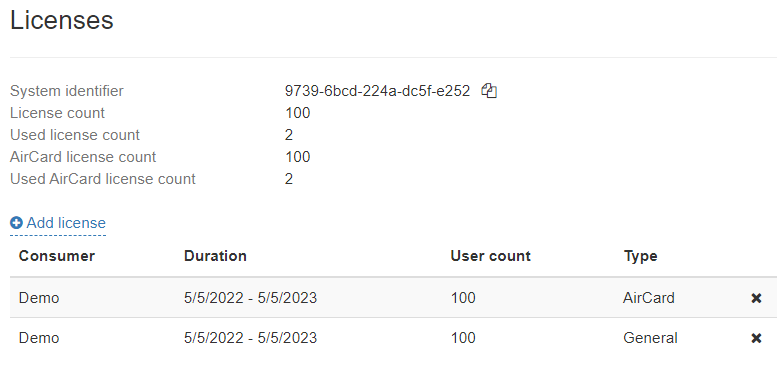The image size is (780, 369).
Task: Click the Licenses page heading
Action: pyautogui.click(x=62, y=20)
